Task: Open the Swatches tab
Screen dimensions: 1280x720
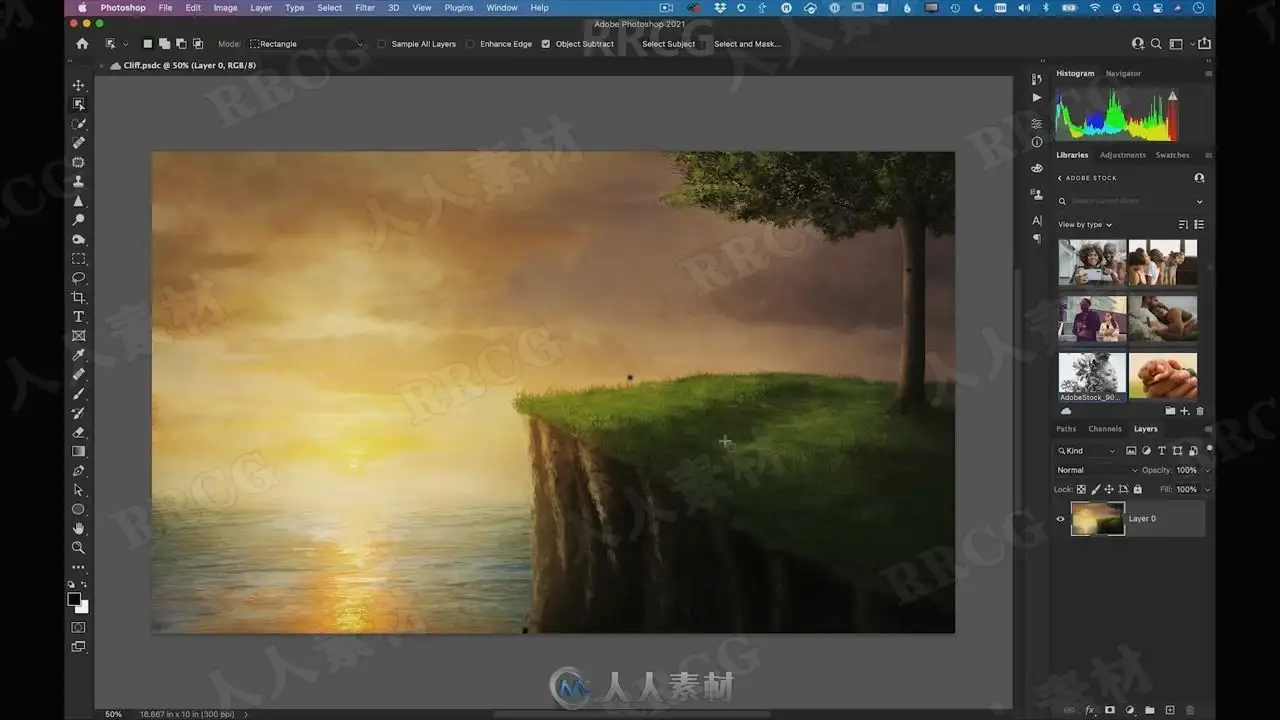Action: (1172, 155)
